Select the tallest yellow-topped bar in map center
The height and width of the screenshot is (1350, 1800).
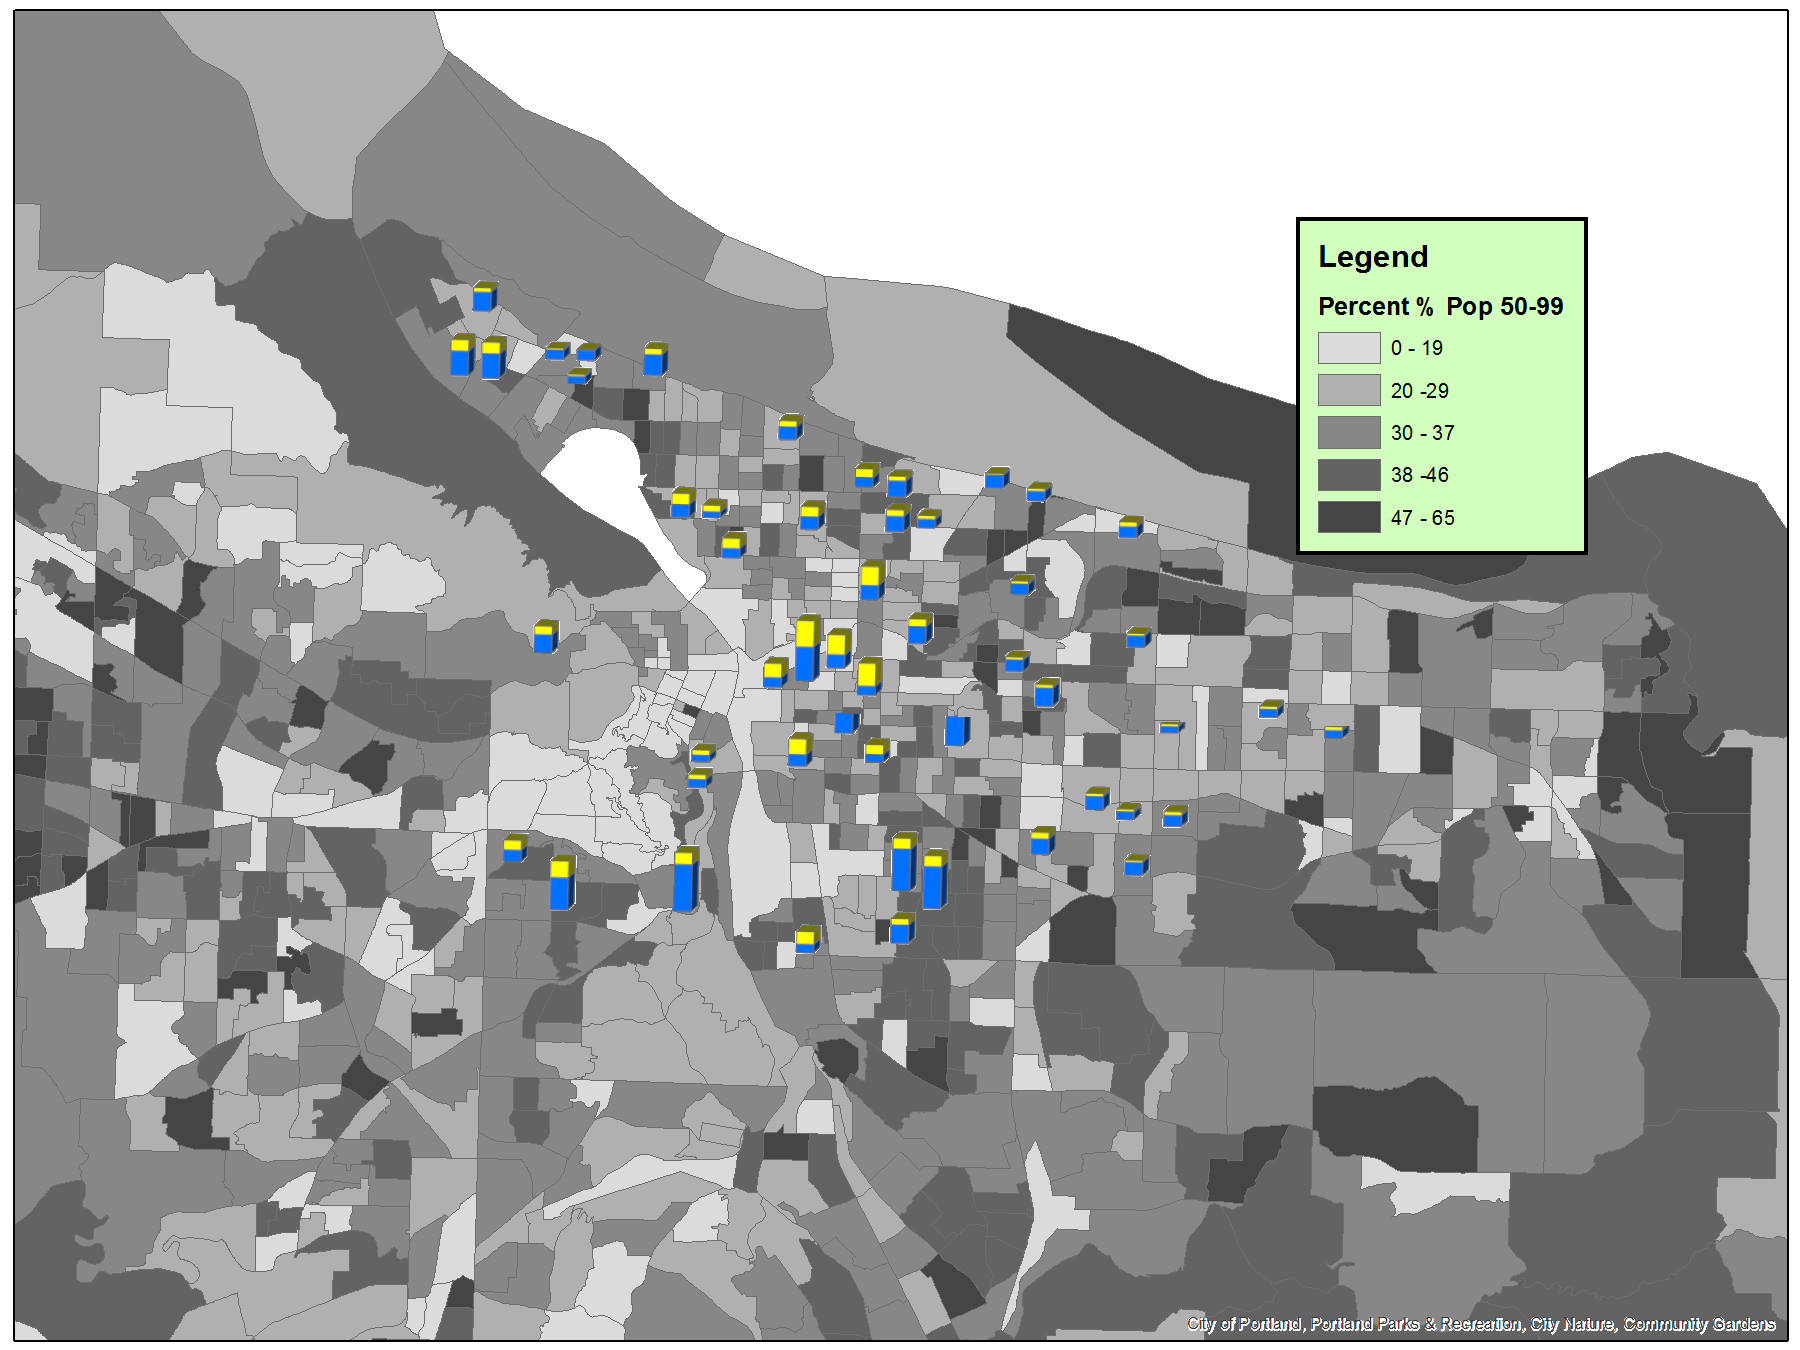tap(807, 649)
